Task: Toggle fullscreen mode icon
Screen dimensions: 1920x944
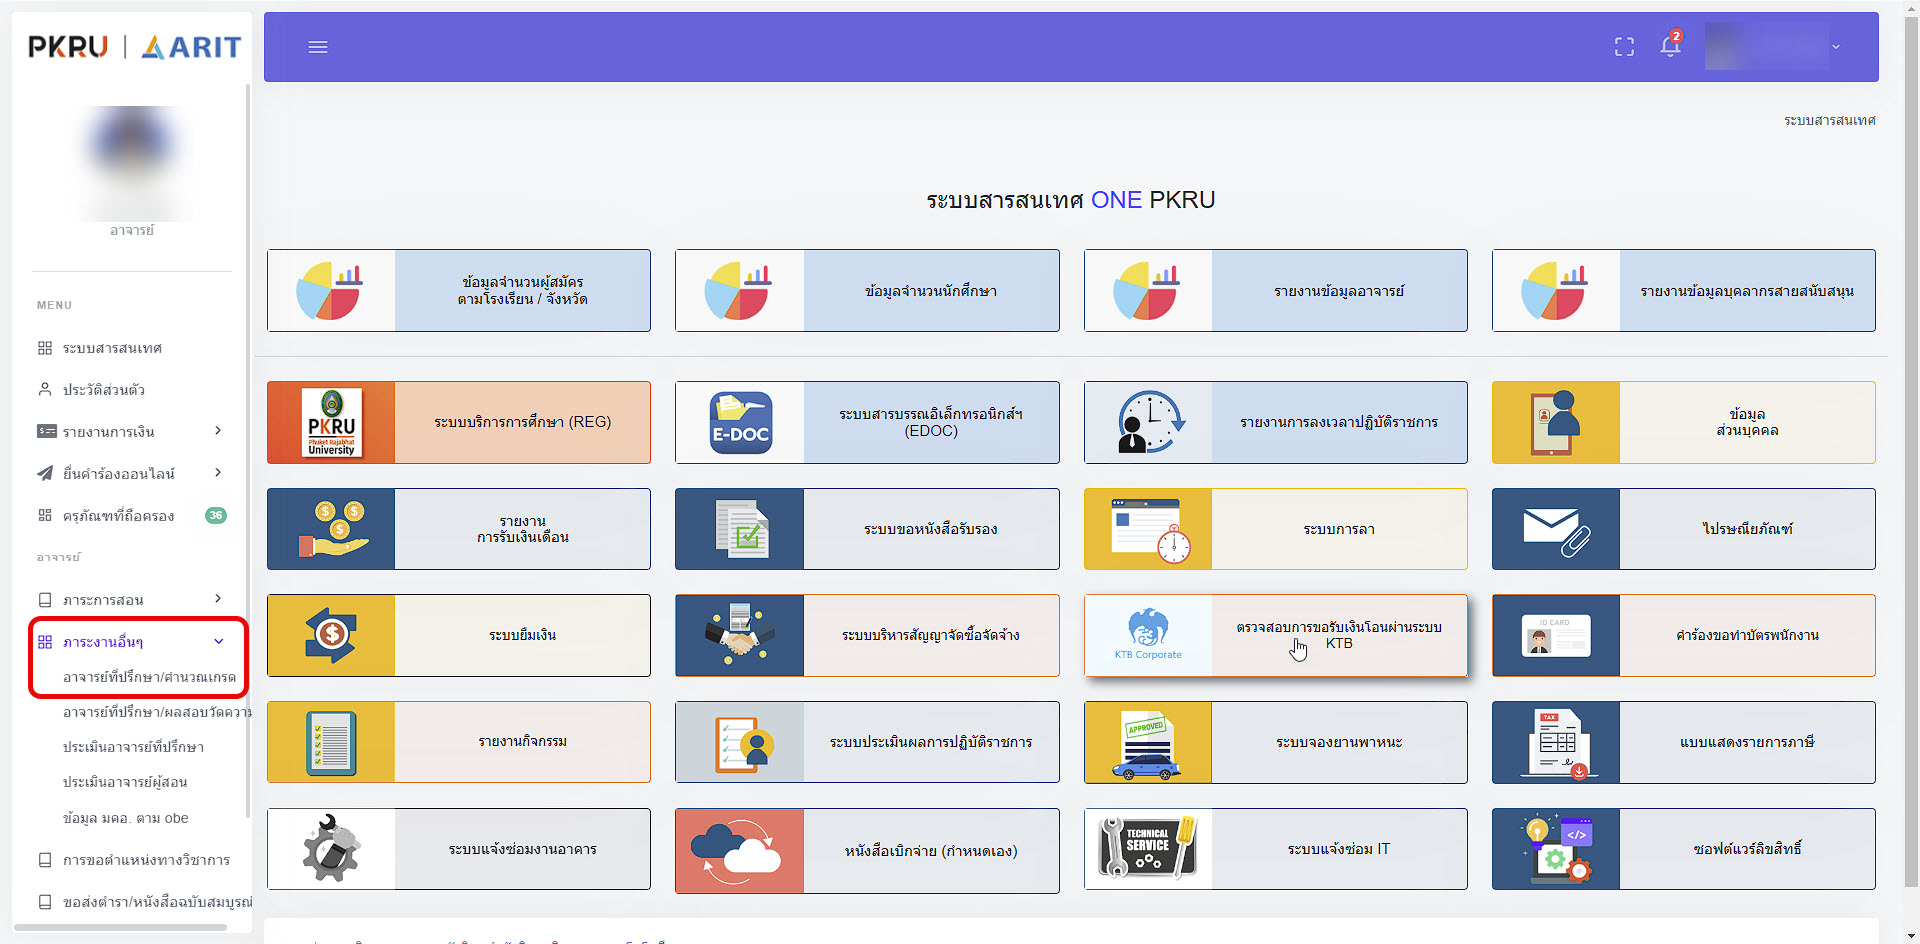Action: [x=1624, y=47]
